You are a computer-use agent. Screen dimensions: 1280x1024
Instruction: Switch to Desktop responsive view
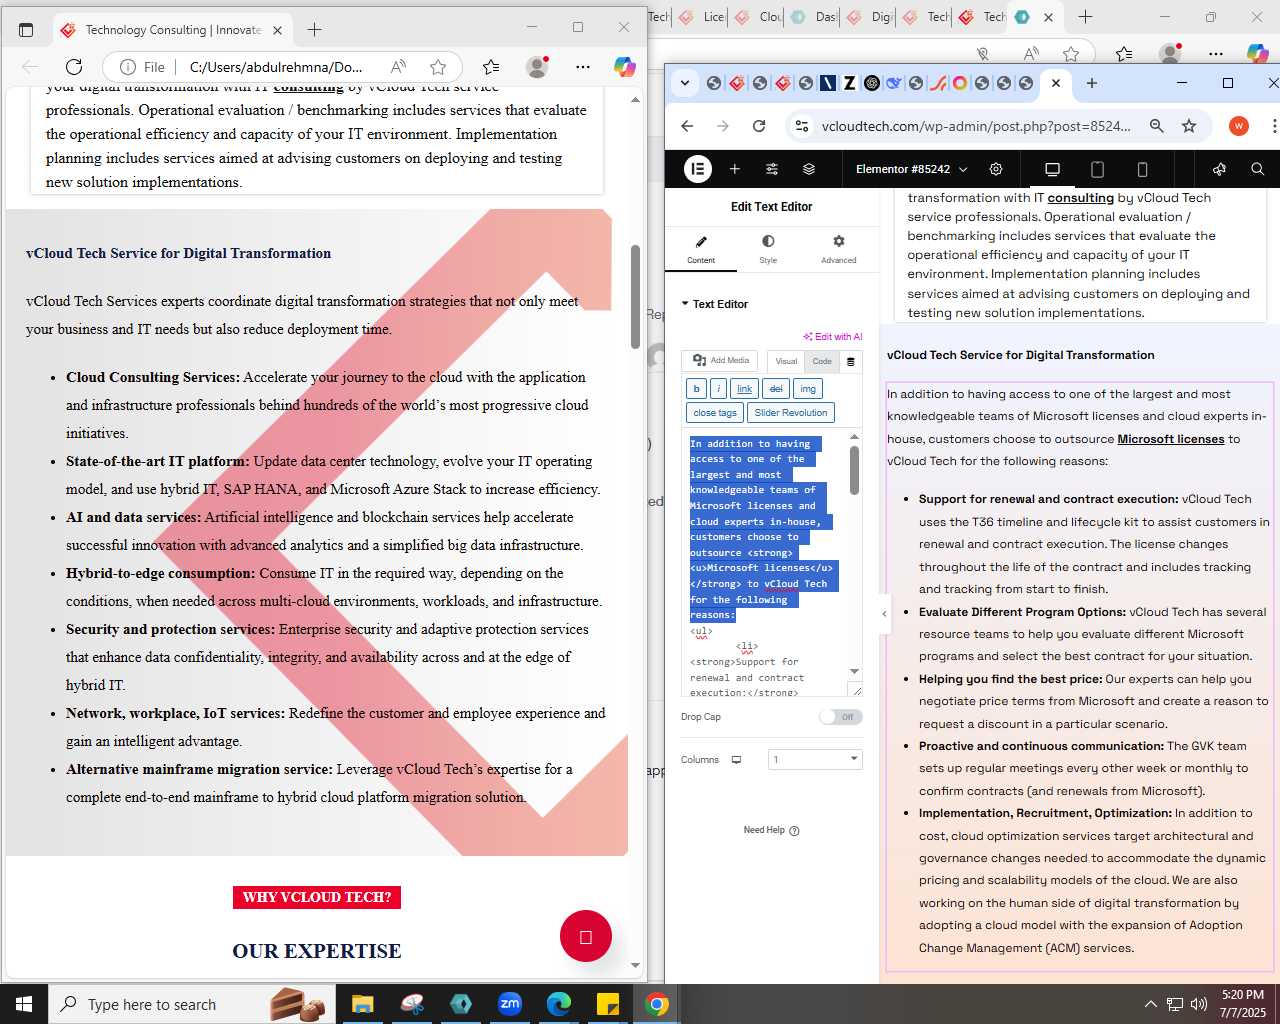1052,169
